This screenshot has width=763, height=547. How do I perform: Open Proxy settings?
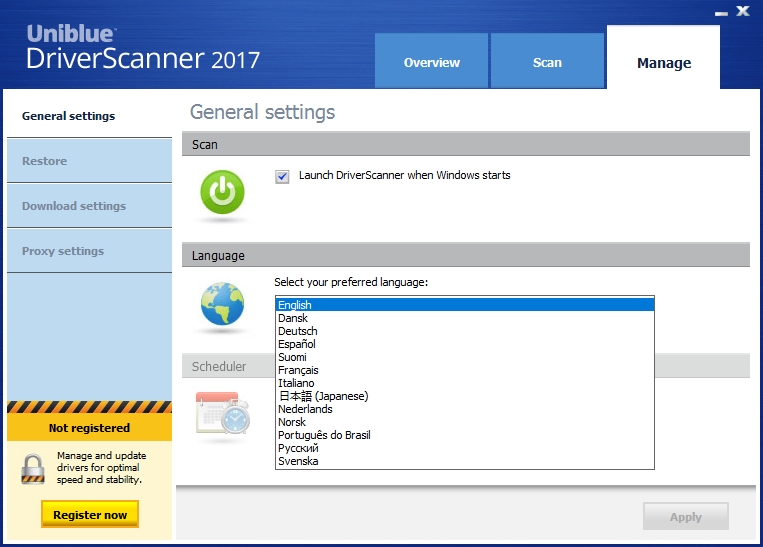pyautogui.click(x=90, y=251)
